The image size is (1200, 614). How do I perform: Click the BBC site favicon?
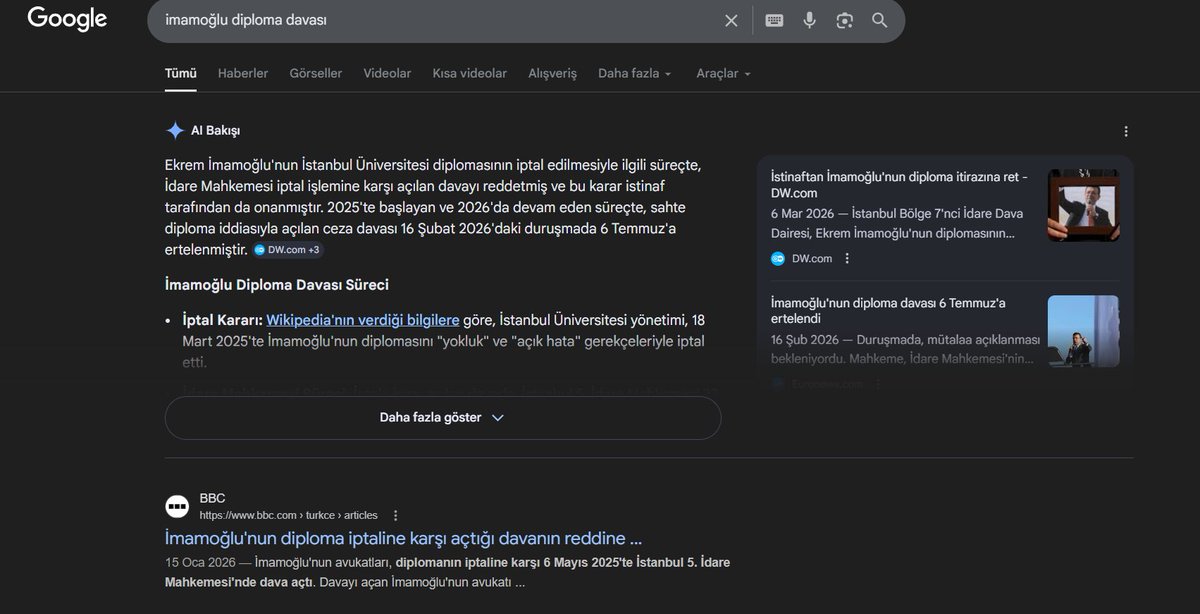click(x=177, y=506)
